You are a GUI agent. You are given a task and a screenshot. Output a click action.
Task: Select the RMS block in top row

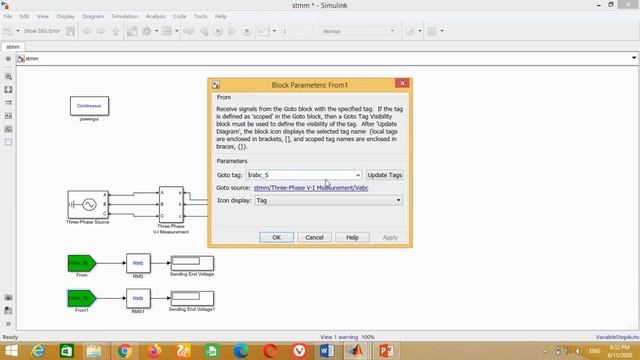click(138, 263)
